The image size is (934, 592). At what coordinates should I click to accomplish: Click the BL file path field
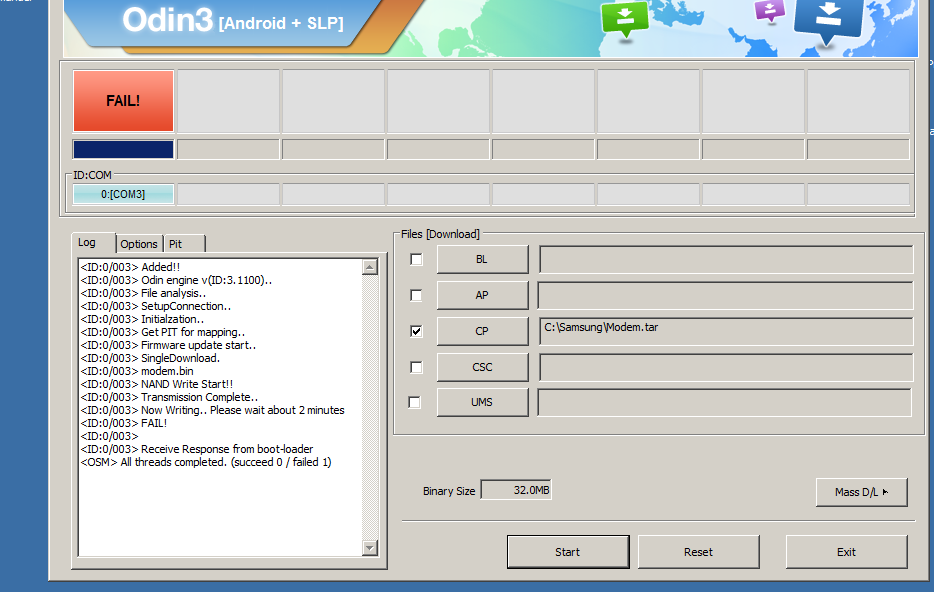pos(726,260)
